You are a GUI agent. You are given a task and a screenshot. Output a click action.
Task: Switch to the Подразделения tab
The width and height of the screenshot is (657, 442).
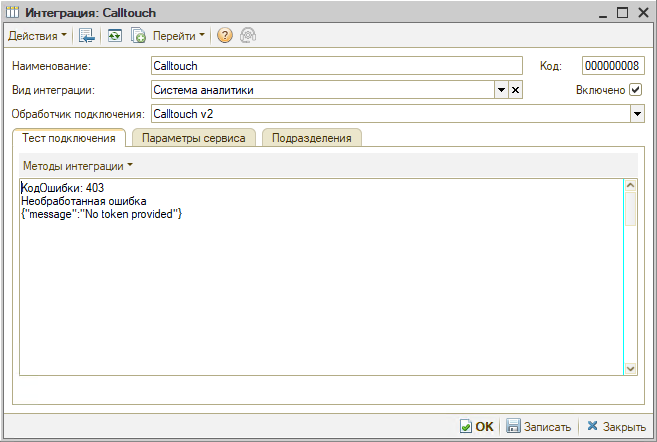(x=311, y=138)
